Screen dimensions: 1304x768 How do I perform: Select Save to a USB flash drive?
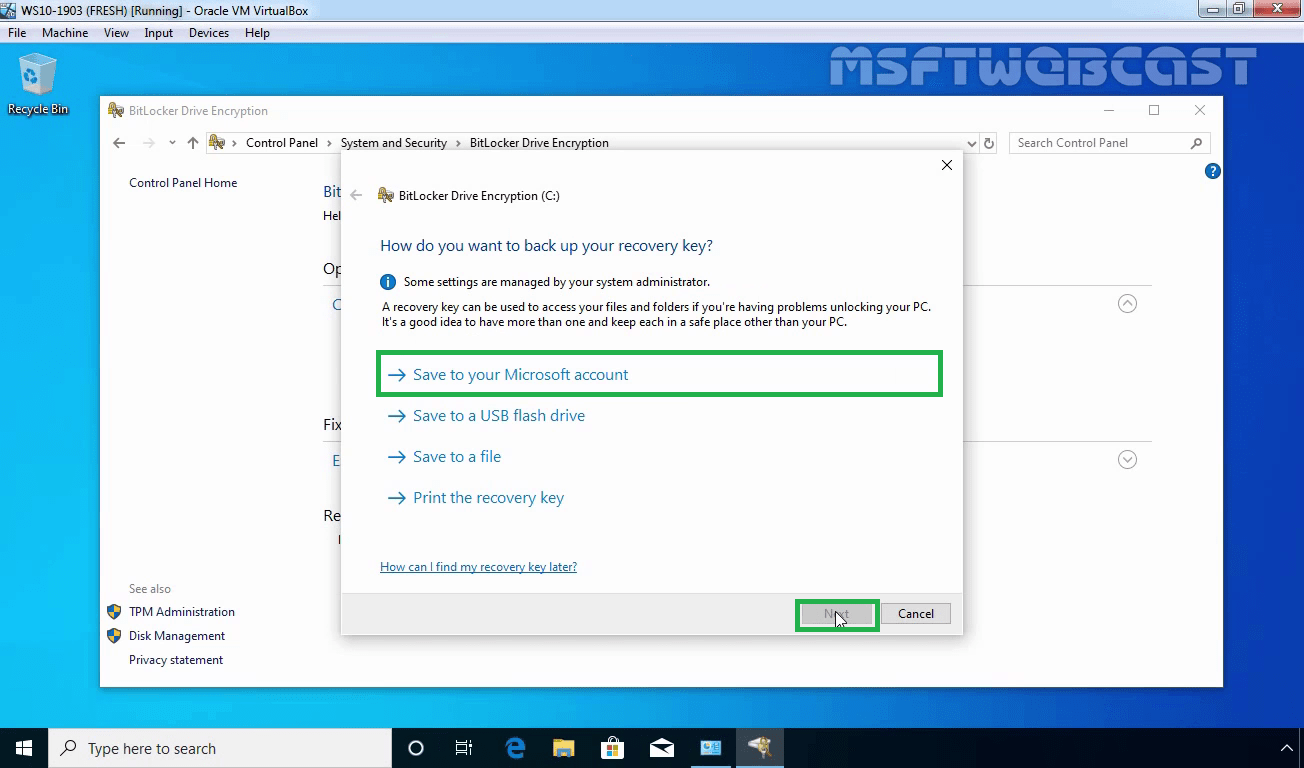[498, 415]
